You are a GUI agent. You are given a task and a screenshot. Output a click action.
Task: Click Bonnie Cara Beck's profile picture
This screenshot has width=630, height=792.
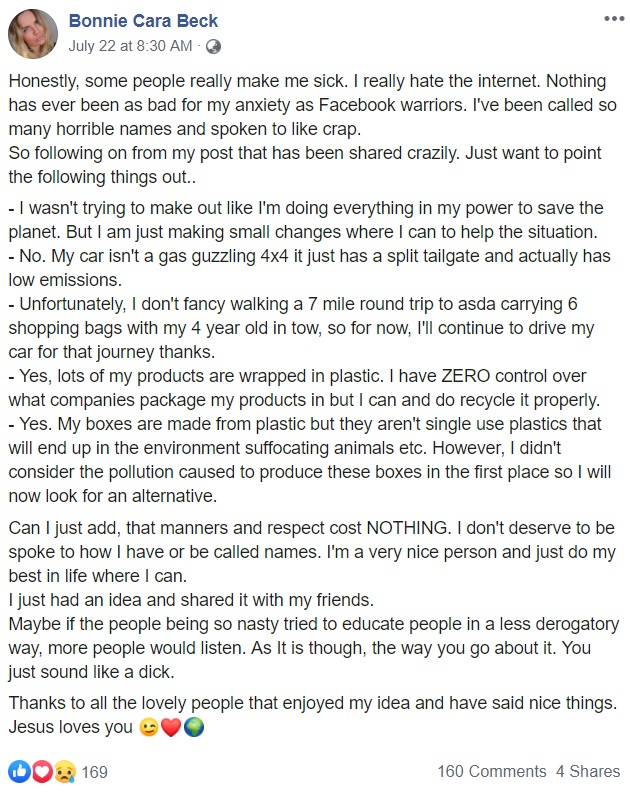[x=33, y=33]
